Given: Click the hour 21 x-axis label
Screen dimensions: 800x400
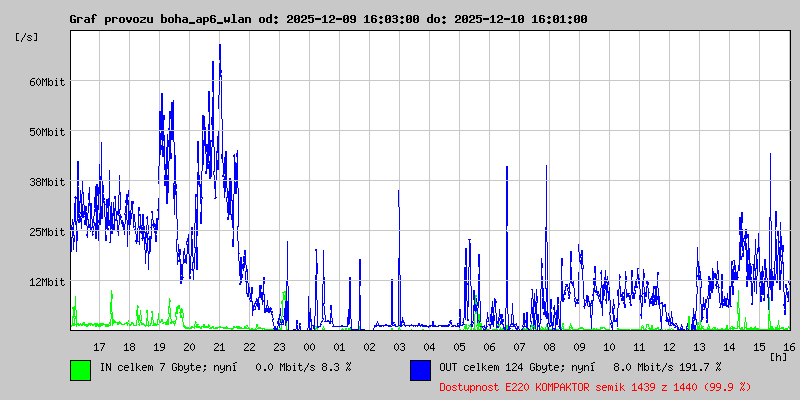Looking at the screenshot, I should (x=219, y=347).
